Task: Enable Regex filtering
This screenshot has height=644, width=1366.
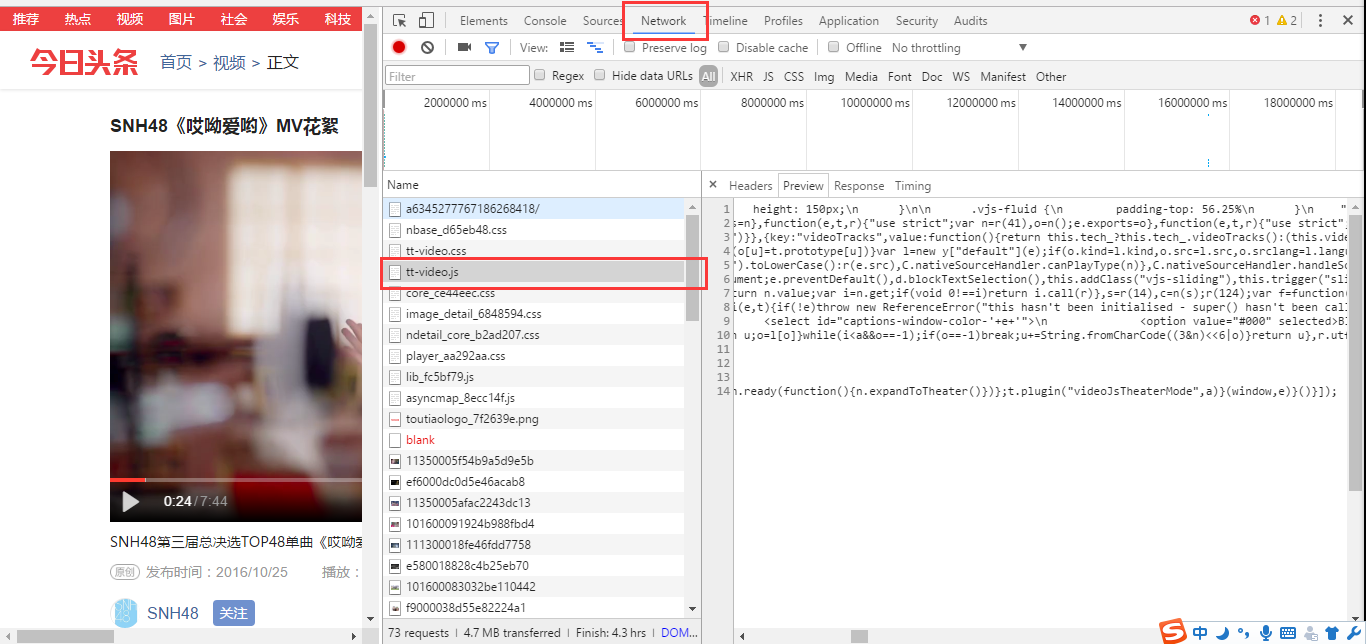Action: pos(541,76)
